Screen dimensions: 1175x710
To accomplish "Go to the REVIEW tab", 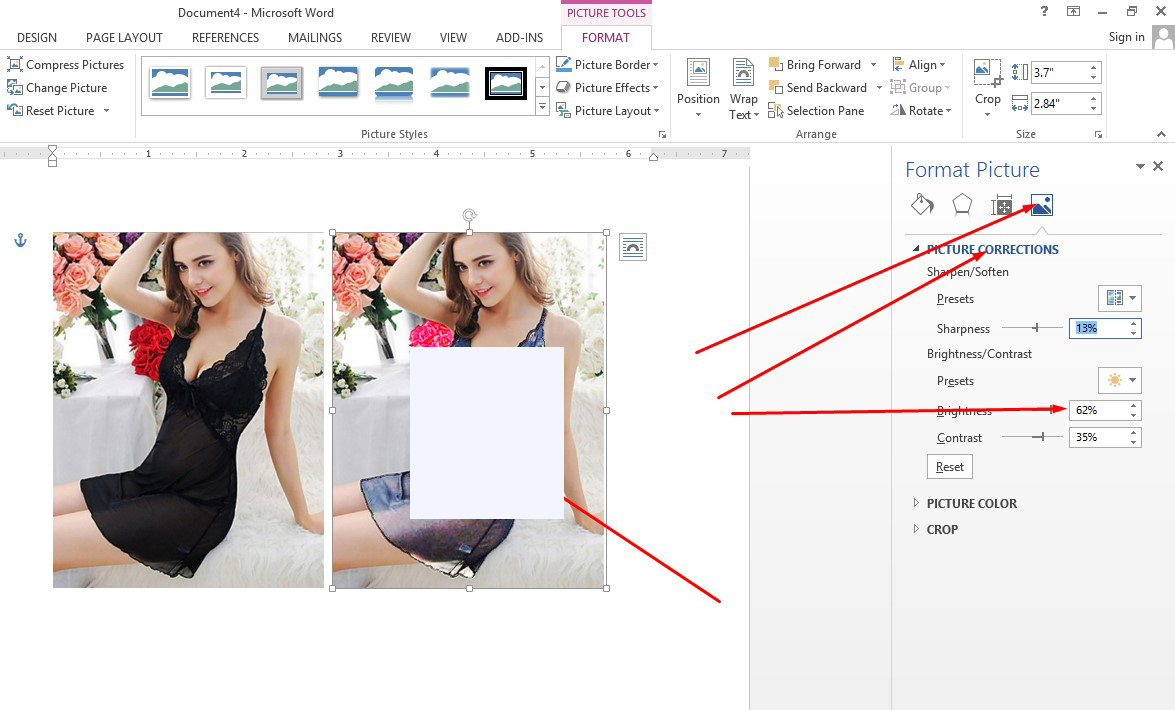I will [x=391, y=37].
